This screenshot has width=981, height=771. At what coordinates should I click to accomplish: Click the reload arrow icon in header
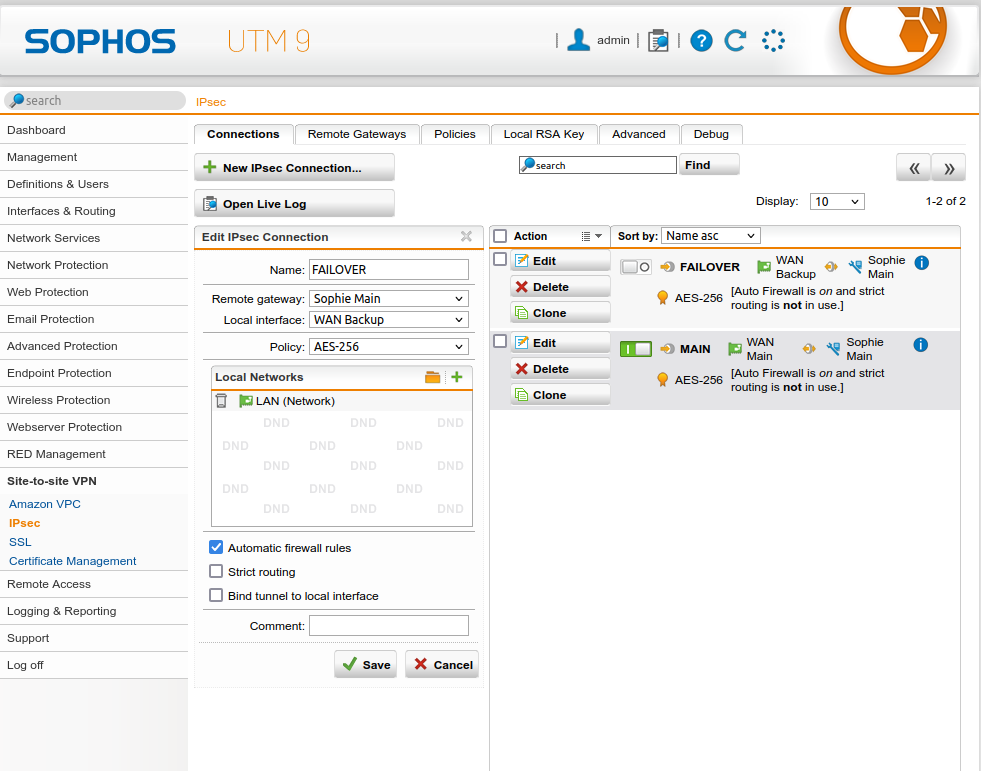point(735,41)
